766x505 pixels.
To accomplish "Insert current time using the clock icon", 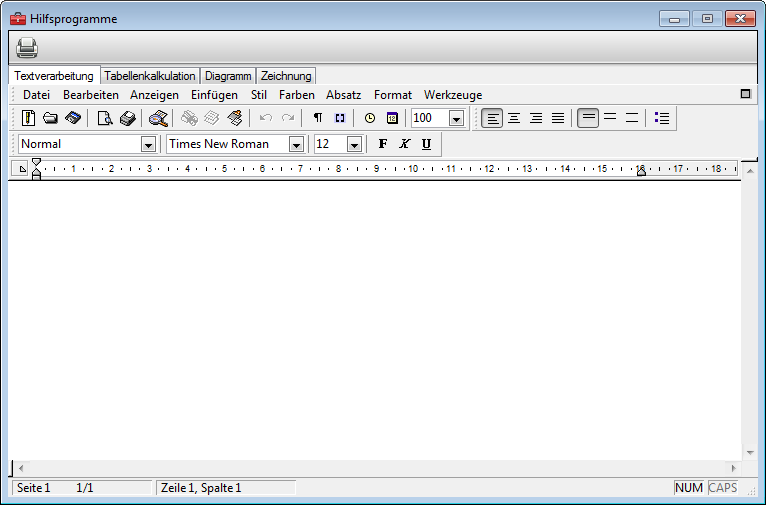I will [x=370, y=118].
